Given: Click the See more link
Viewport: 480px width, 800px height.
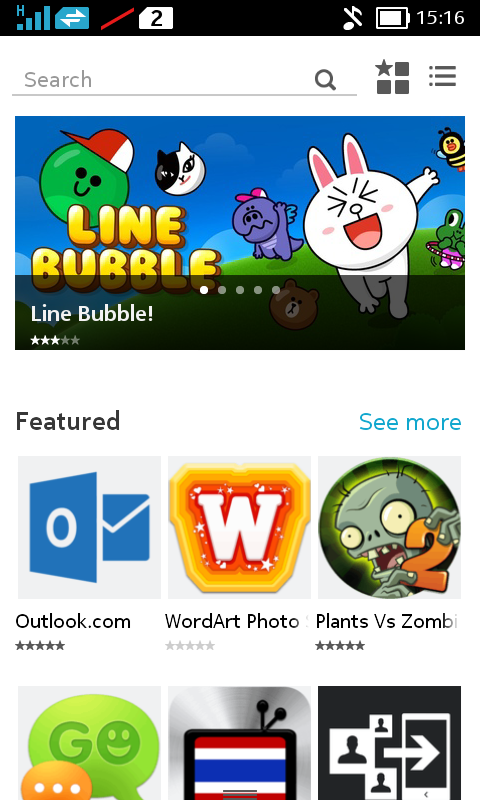Looking at the screenshot, I should (x=410, y=422).
